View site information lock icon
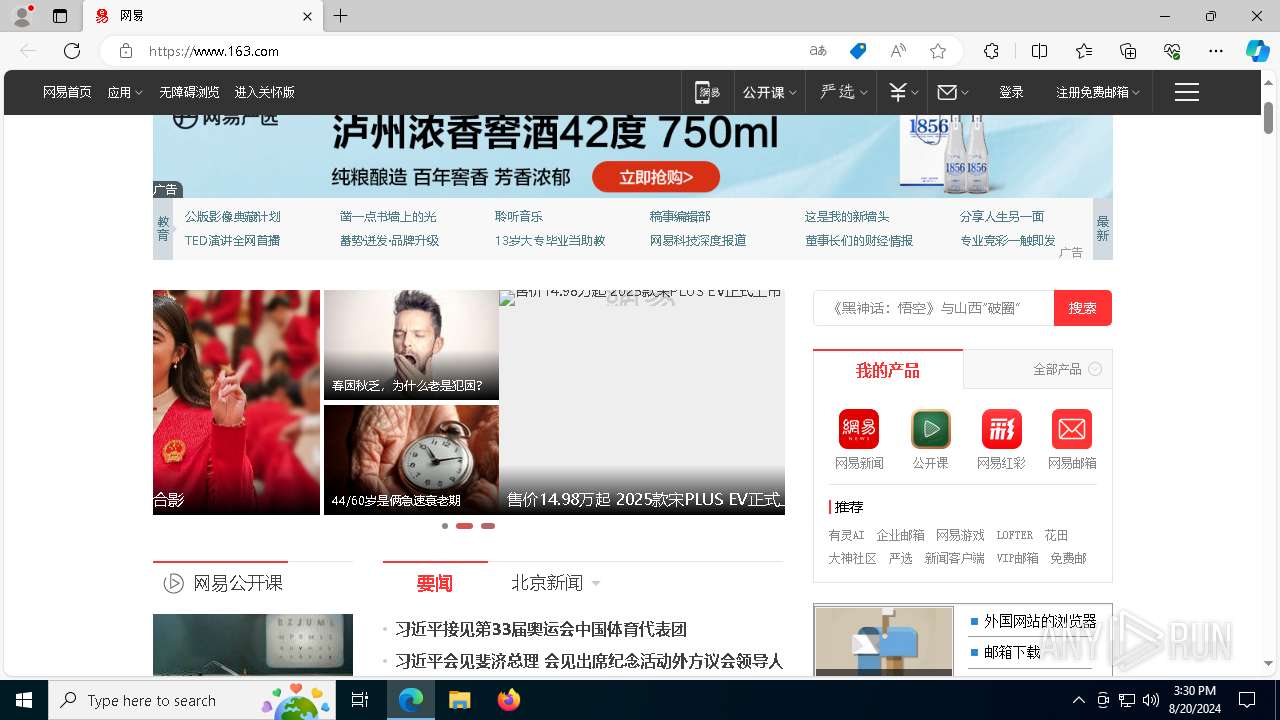Image resolution: width=1280 pixels, height=720 pixels. pos(125,51)
